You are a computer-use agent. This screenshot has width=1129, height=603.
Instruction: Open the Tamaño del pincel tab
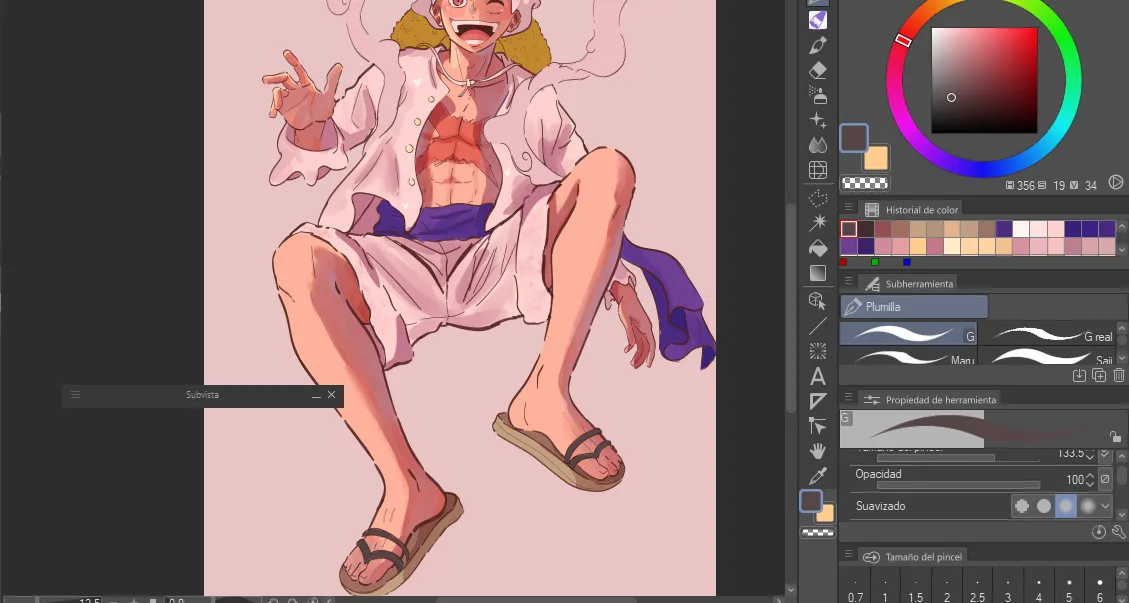[x=914, y=557]
